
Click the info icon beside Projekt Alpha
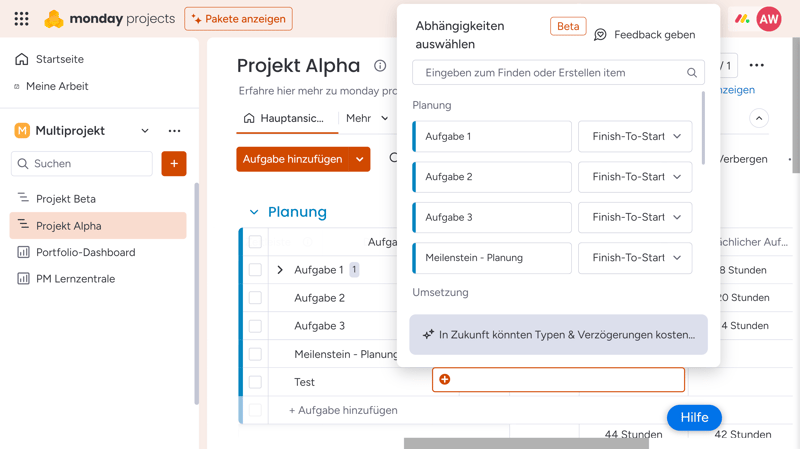click(x=380, y=66)
